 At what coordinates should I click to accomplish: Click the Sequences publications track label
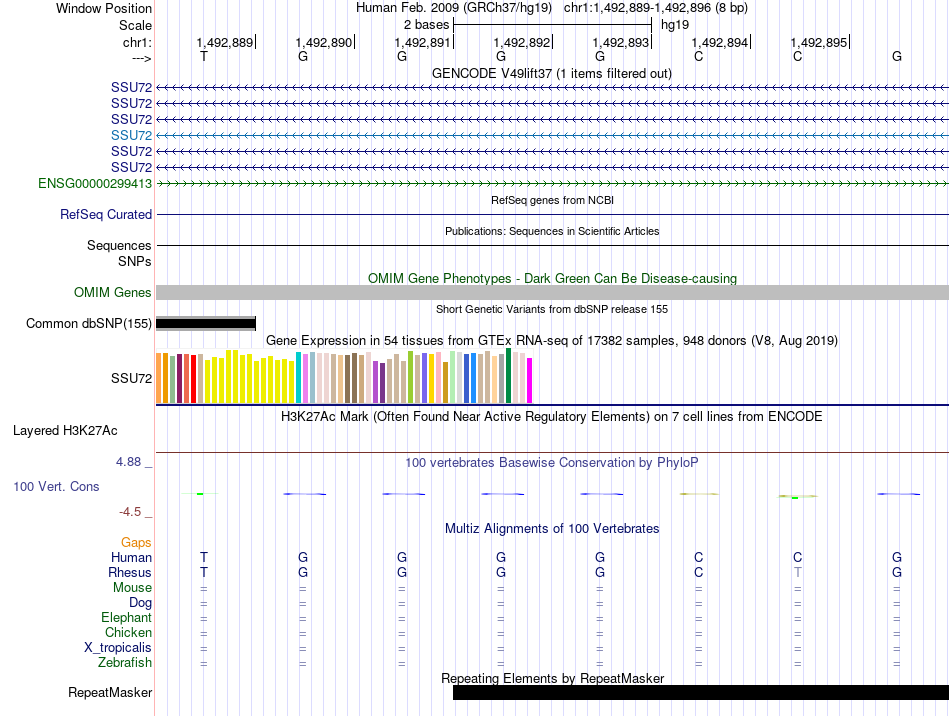[x=119, y=245]
